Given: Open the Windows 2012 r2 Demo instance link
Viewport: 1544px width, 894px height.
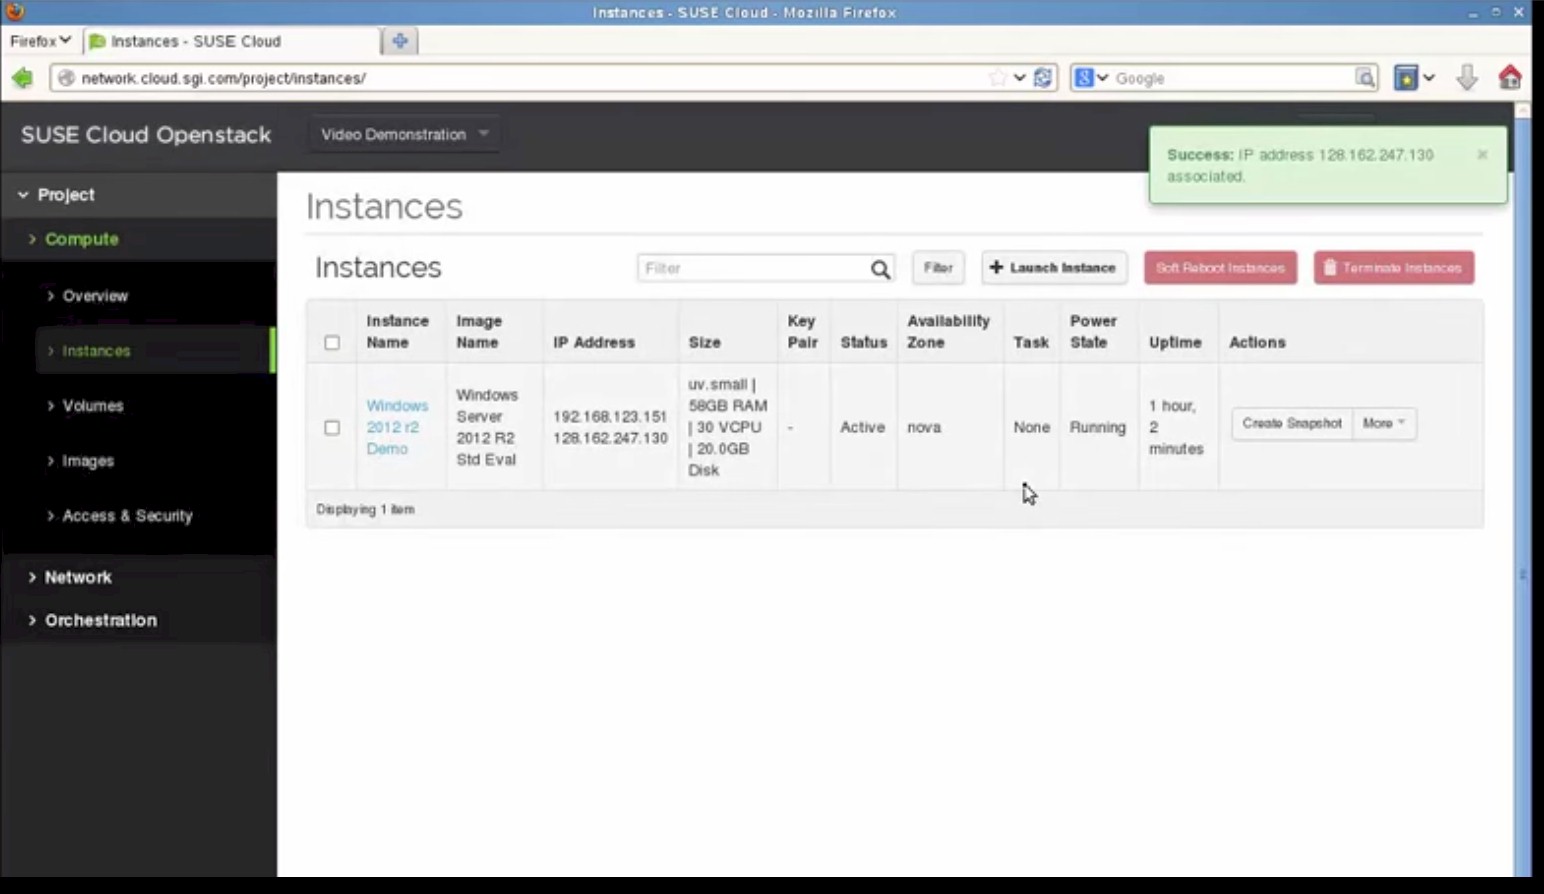Looking at the screenshot, I should click(397, 427).
